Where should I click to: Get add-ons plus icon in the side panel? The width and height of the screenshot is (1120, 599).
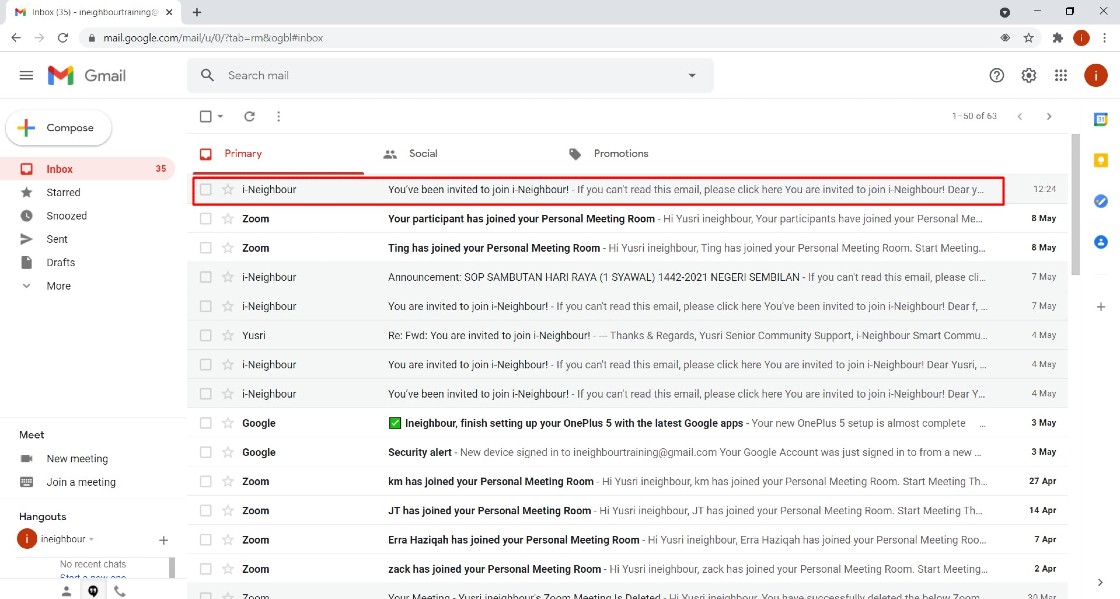click(1101, 306)
